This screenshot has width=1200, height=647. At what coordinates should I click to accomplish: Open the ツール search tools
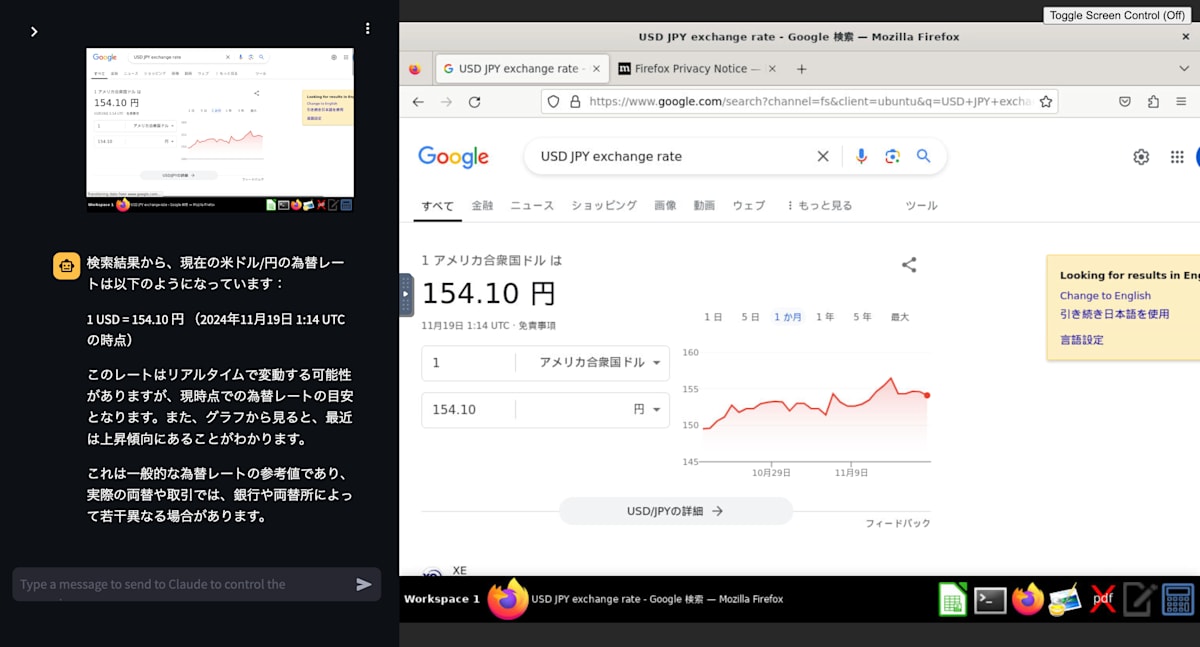click(921, 206)
